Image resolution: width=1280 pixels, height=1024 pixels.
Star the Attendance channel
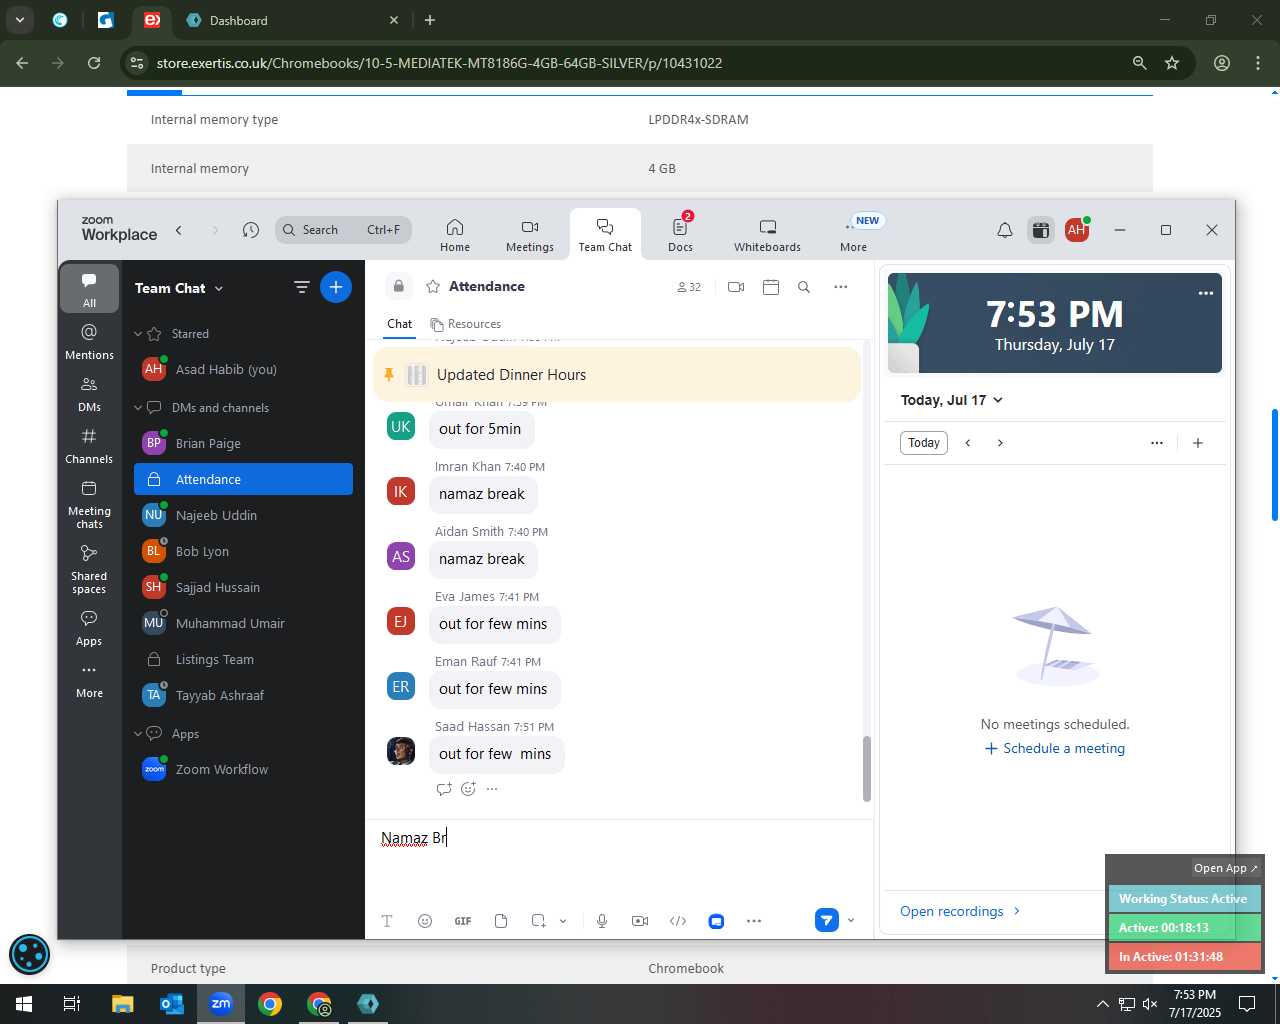[x=433, y=287]
